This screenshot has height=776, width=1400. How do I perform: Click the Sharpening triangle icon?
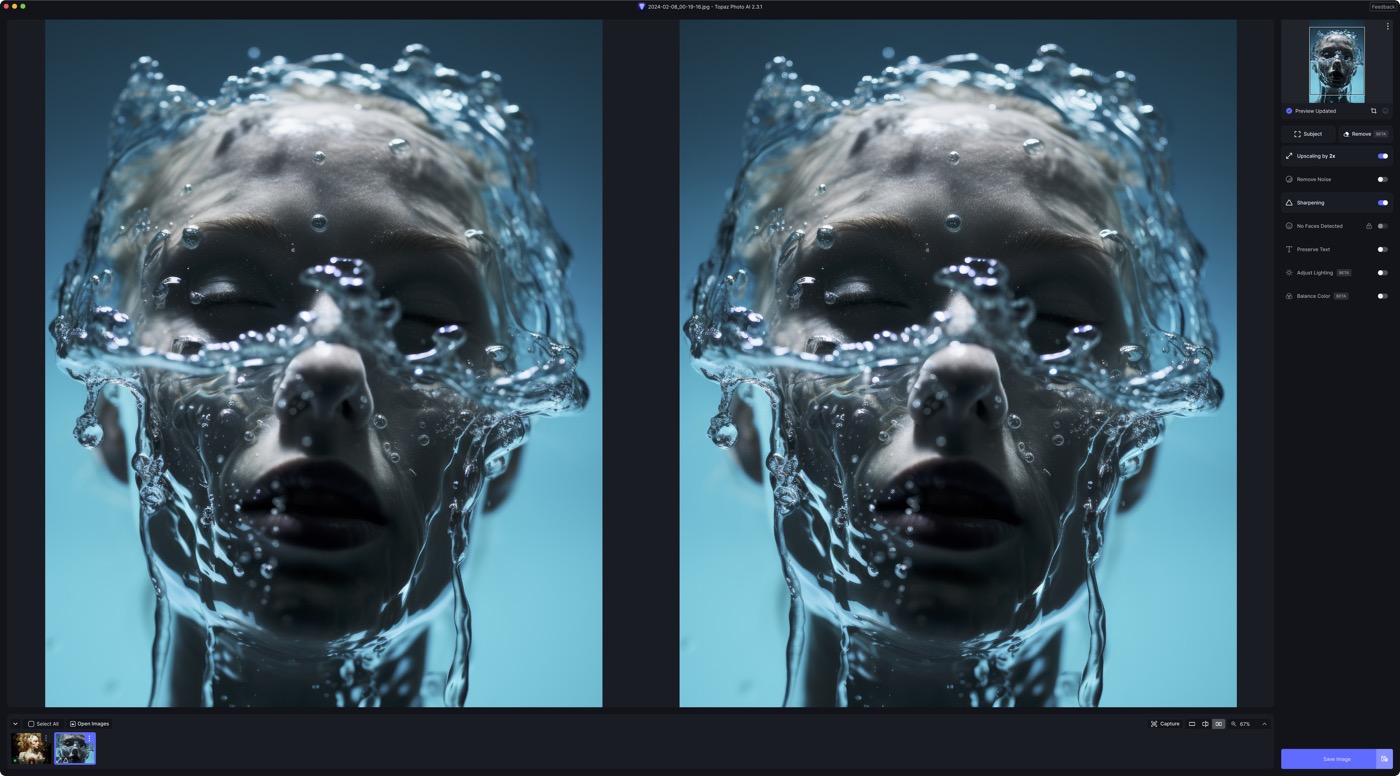pyautogui.click(x=1289, y=203)
